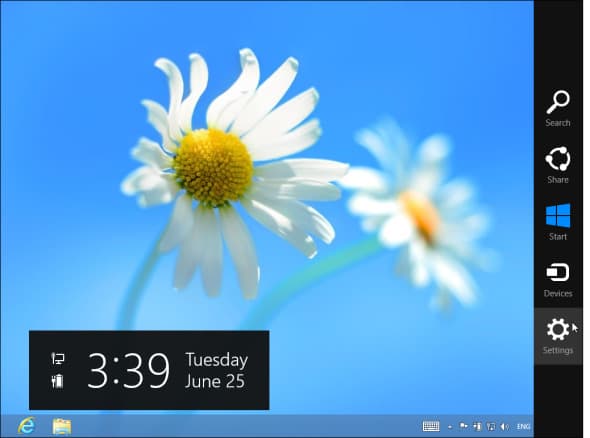Click the Devices label text
This screenshot has width=590, height=438.
click(x=558, y=294)
